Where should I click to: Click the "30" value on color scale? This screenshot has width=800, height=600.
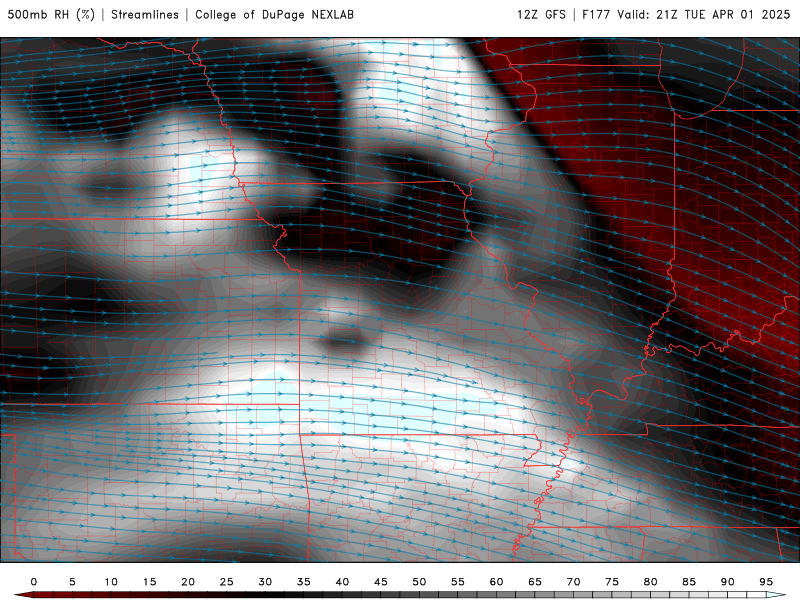coord(265,582)
